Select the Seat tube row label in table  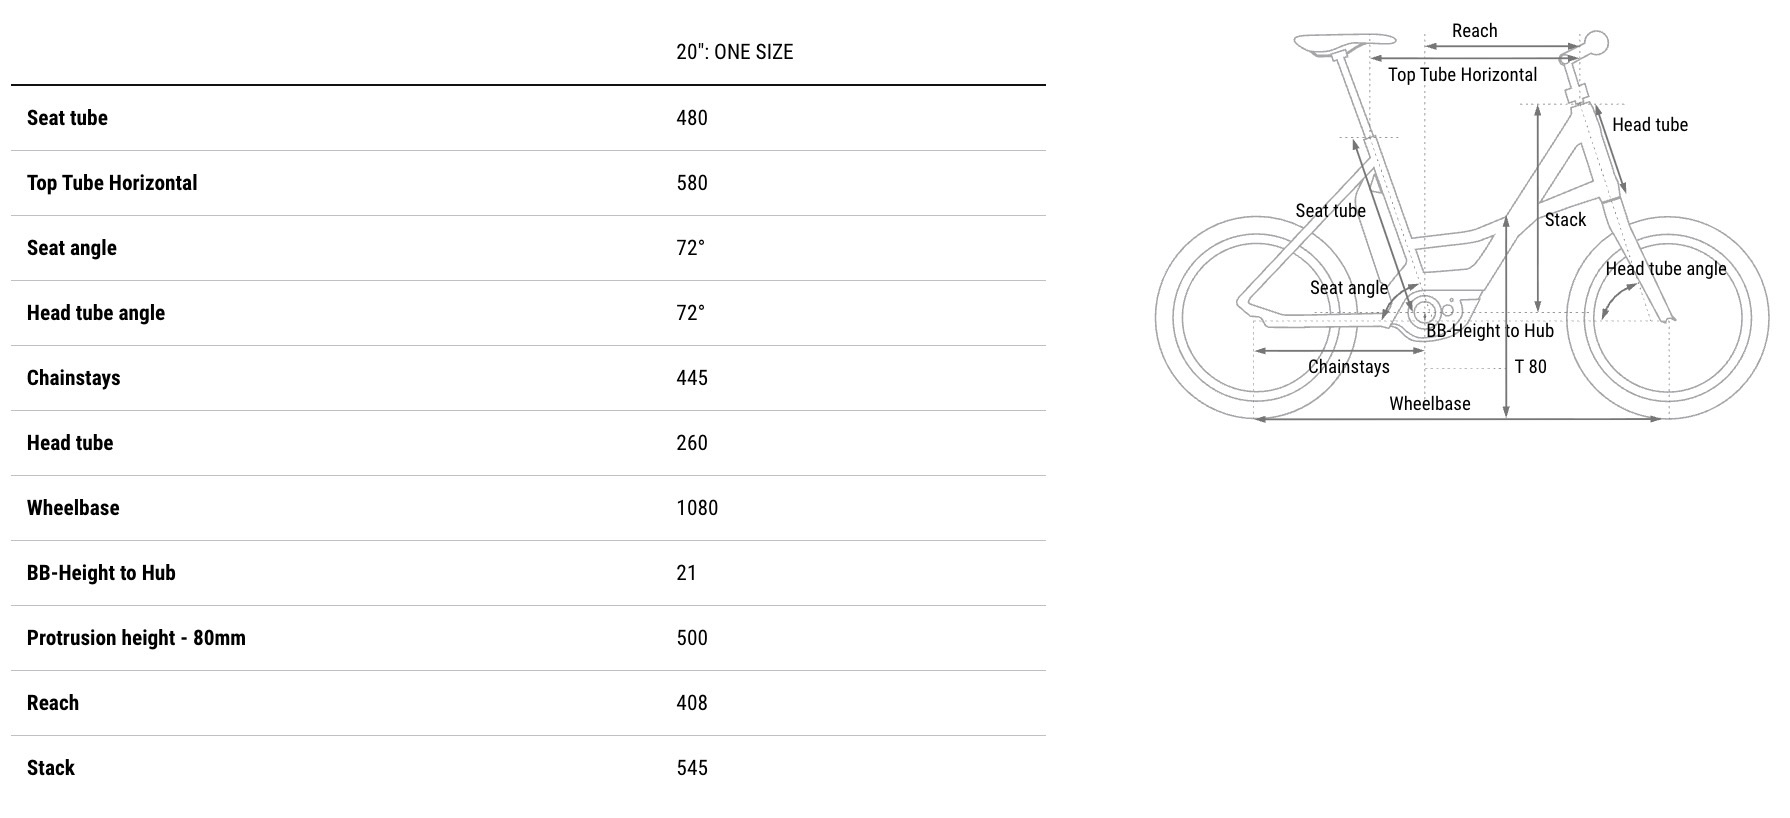[67, 118]
